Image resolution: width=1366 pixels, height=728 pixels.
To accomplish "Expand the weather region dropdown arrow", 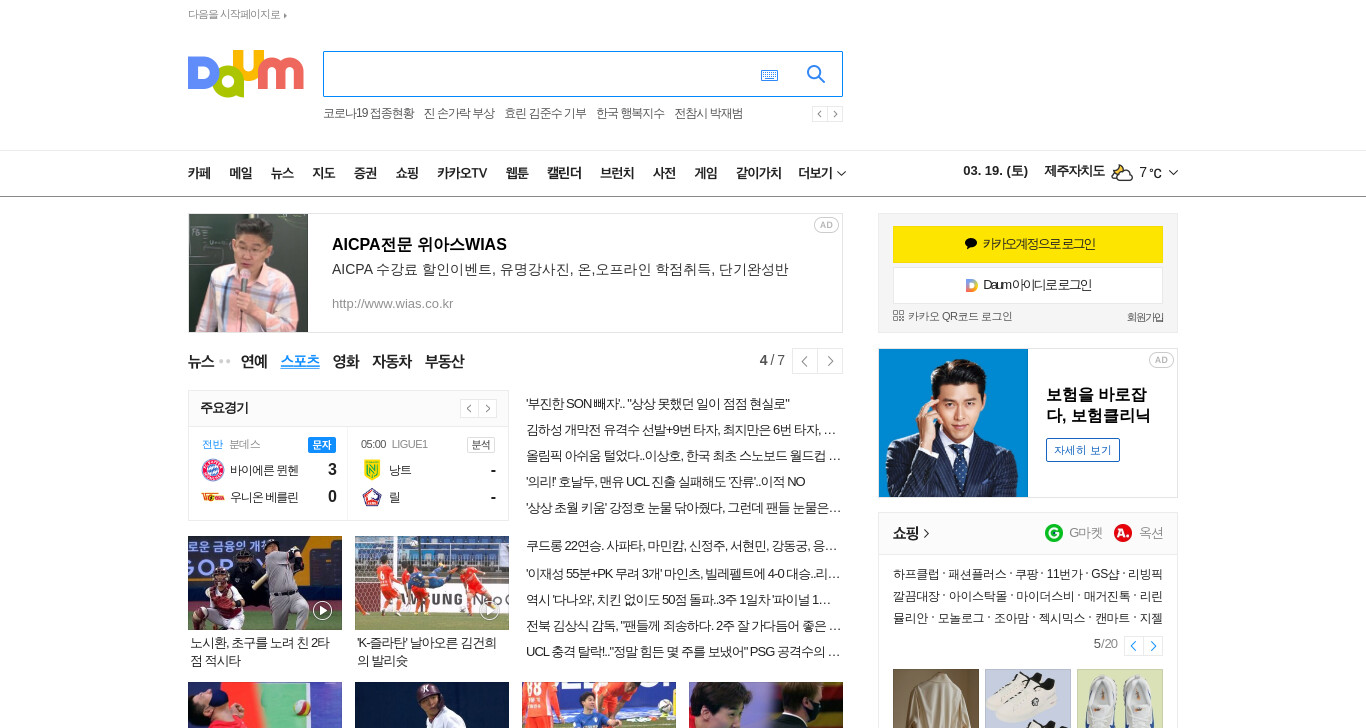I will [1173, 173].
